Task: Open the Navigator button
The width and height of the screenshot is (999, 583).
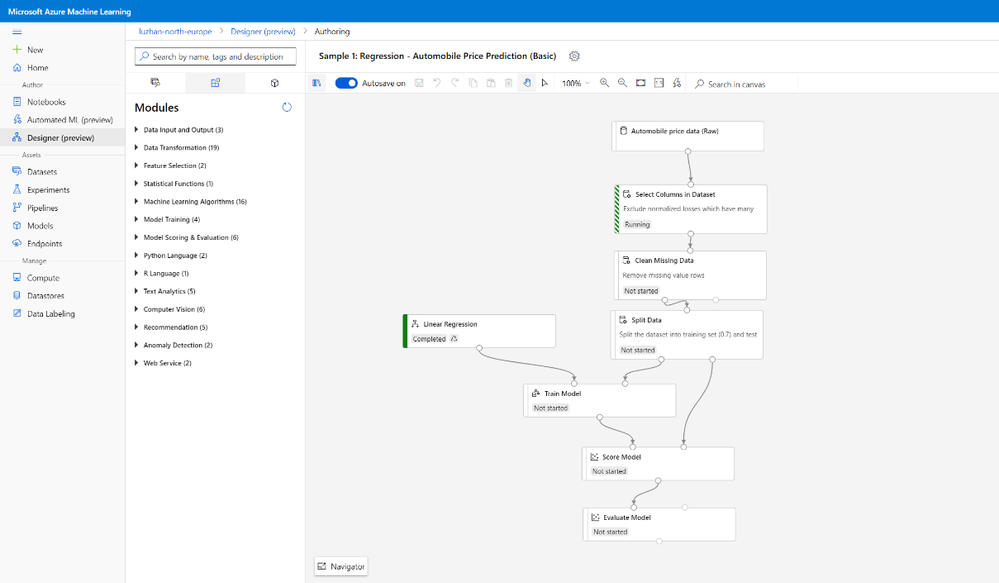Action: [x=341, y=566]
